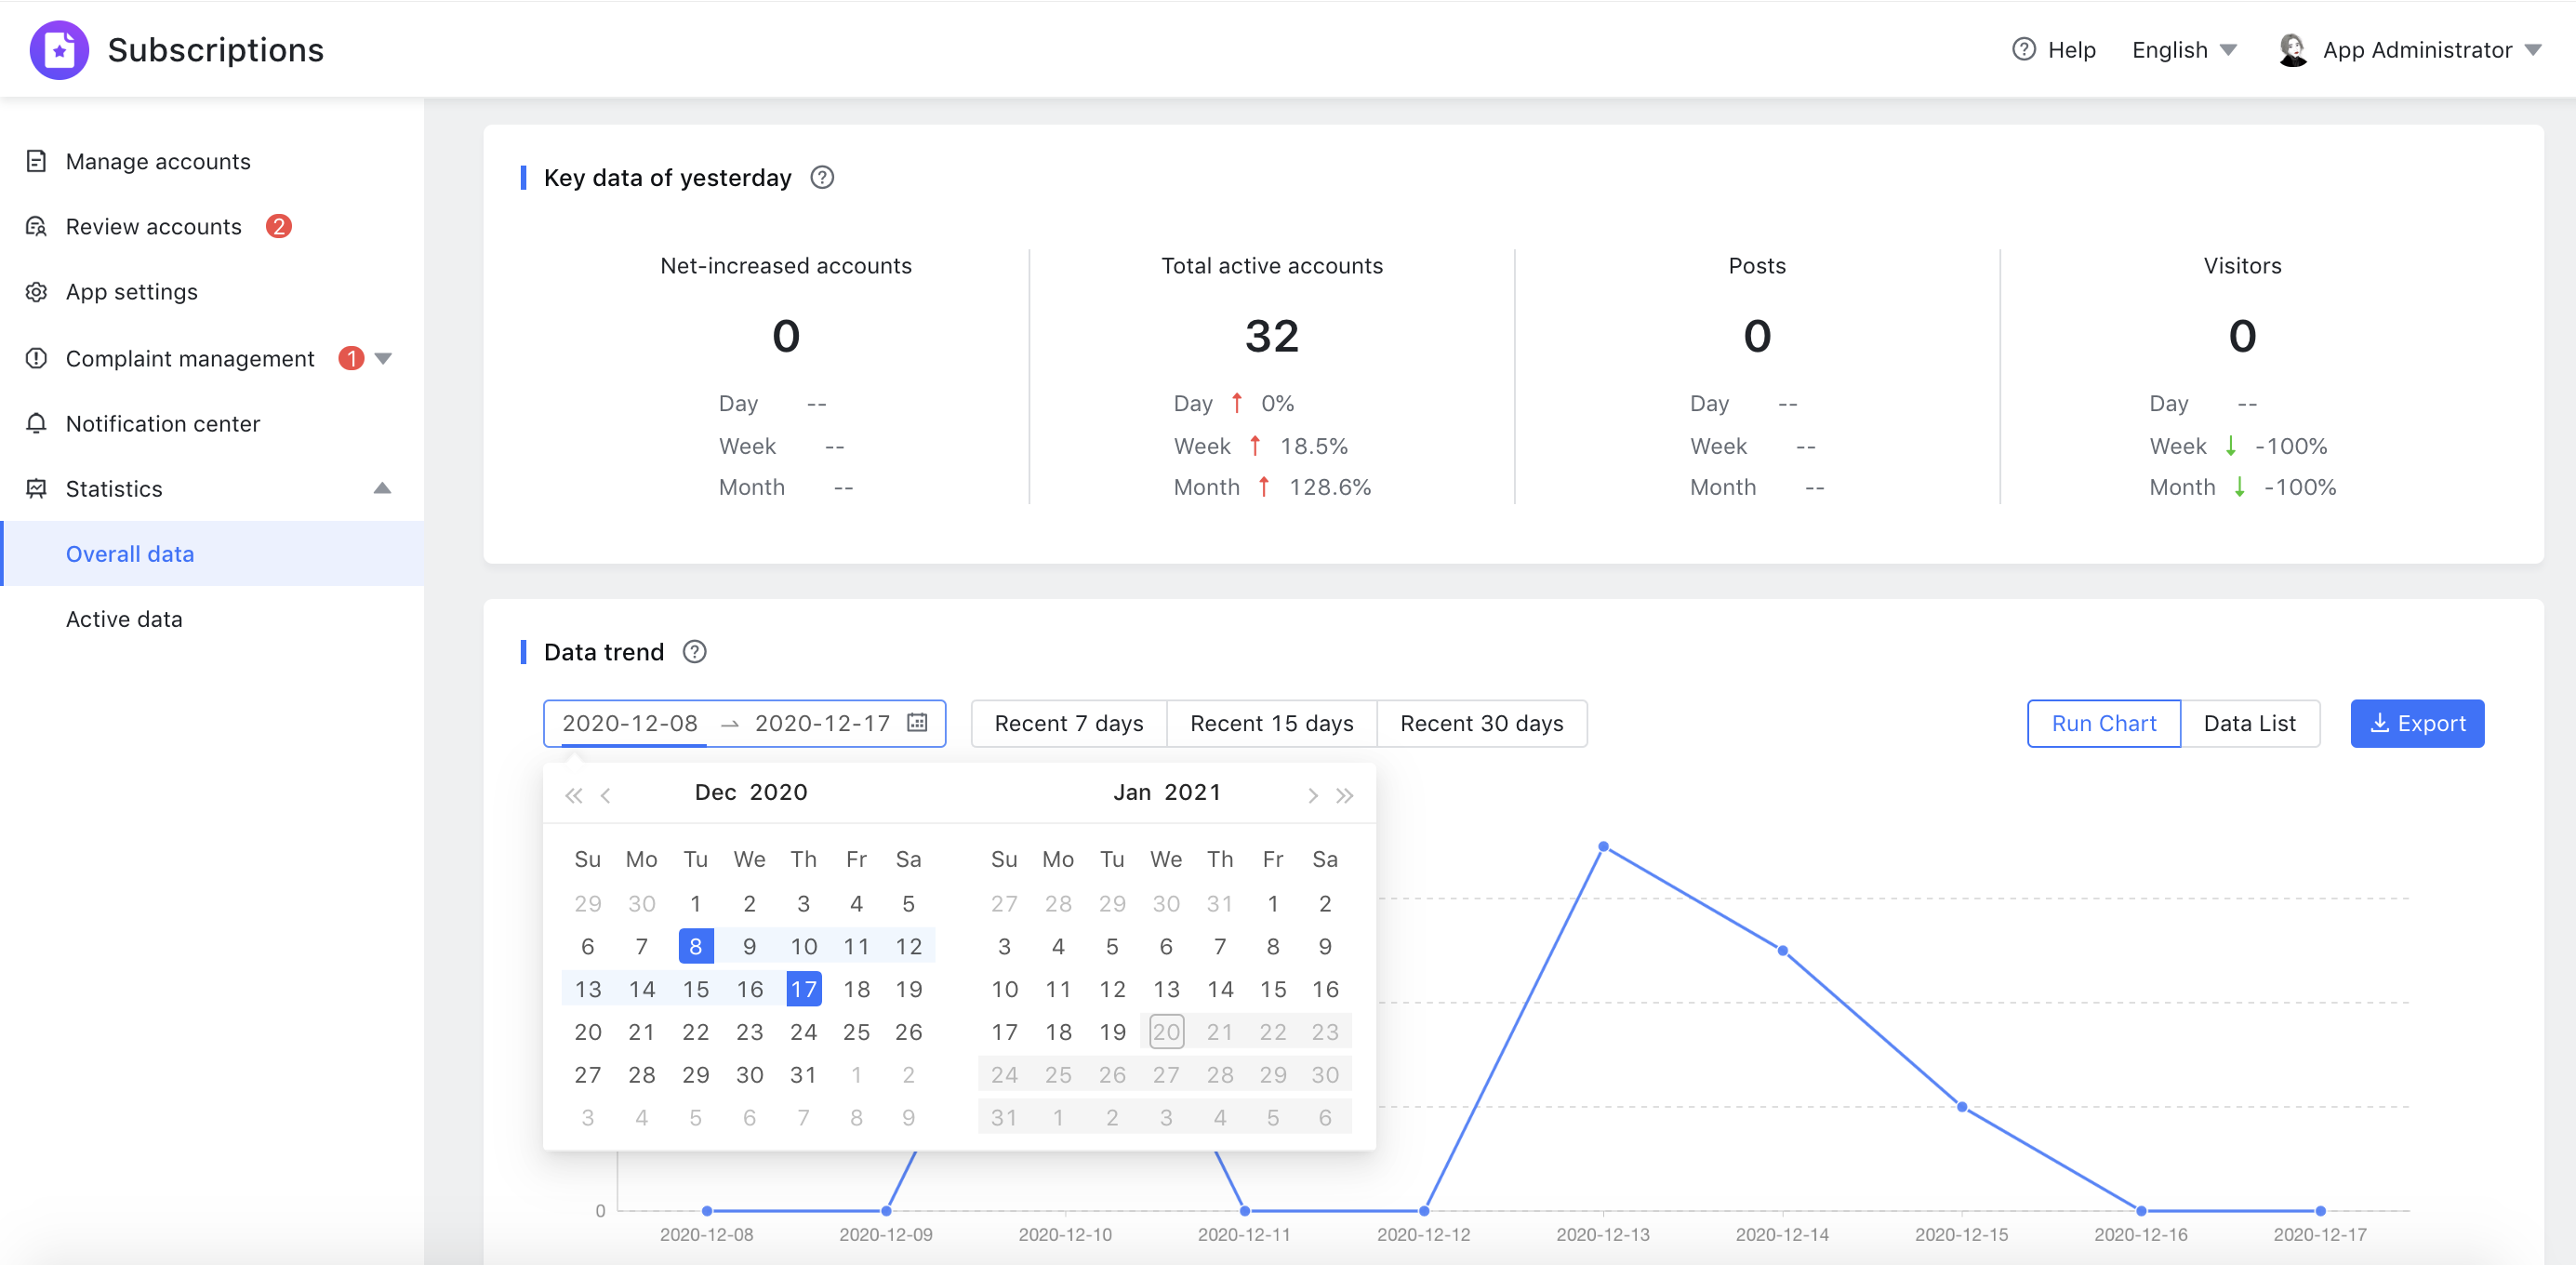Select the Recent 7 days range
Image resolution: width=2576 pixels, height=1265 pixels.
pos(1069,723)
